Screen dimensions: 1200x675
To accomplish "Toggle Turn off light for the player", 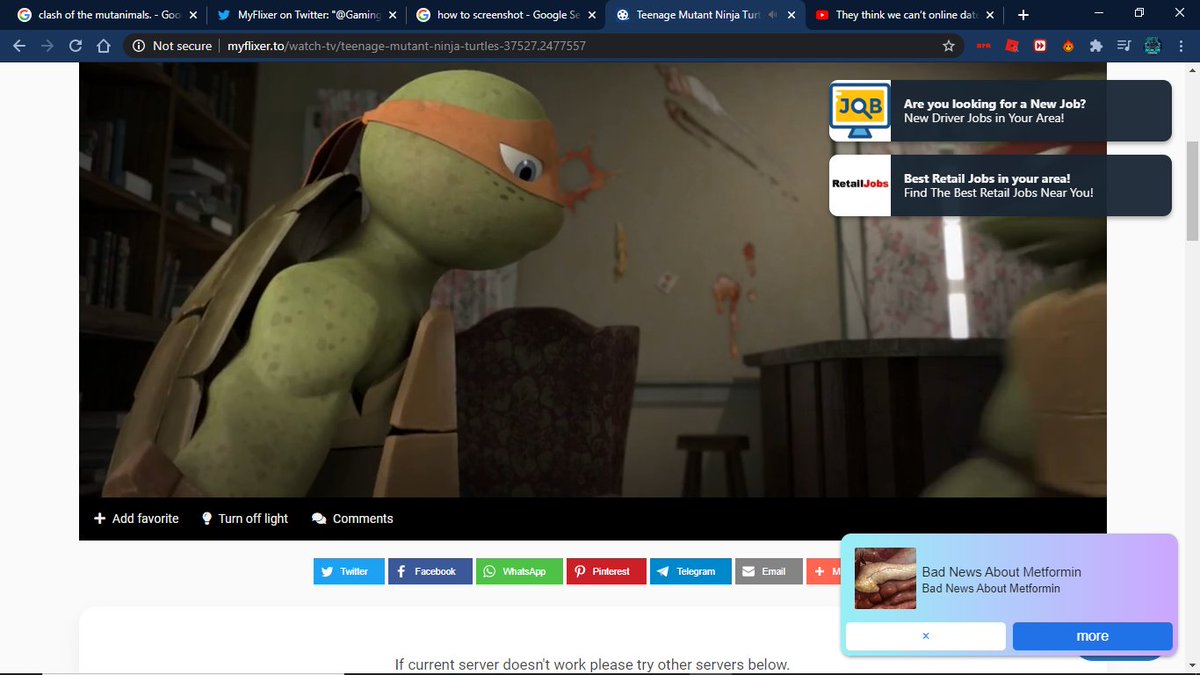I will coord(245,518).
